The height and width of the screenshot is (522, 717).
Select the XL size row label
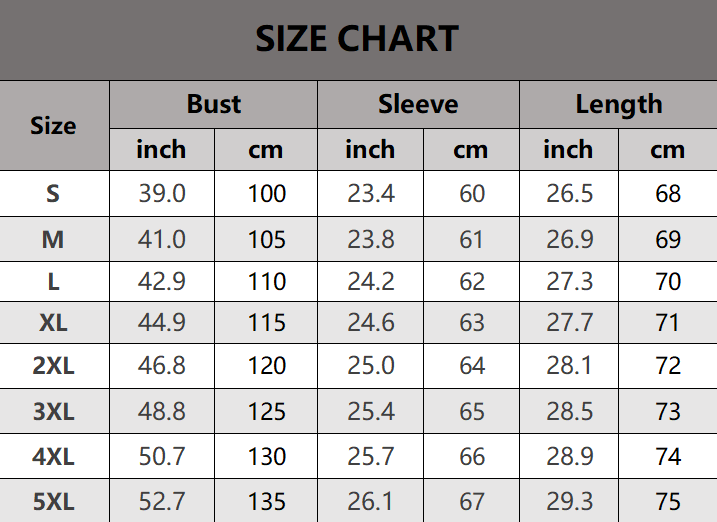(x=53, y=323)
